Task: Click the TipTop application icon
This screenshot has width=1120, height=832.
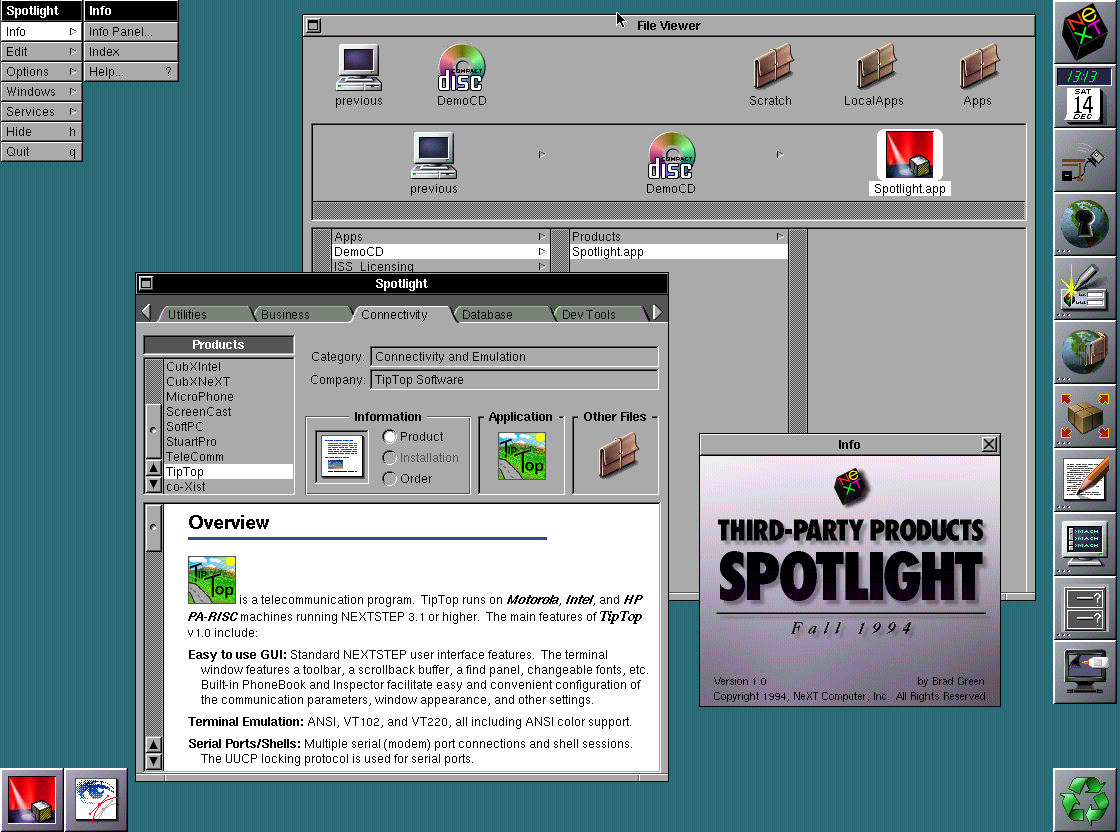Action: [522, 456]
